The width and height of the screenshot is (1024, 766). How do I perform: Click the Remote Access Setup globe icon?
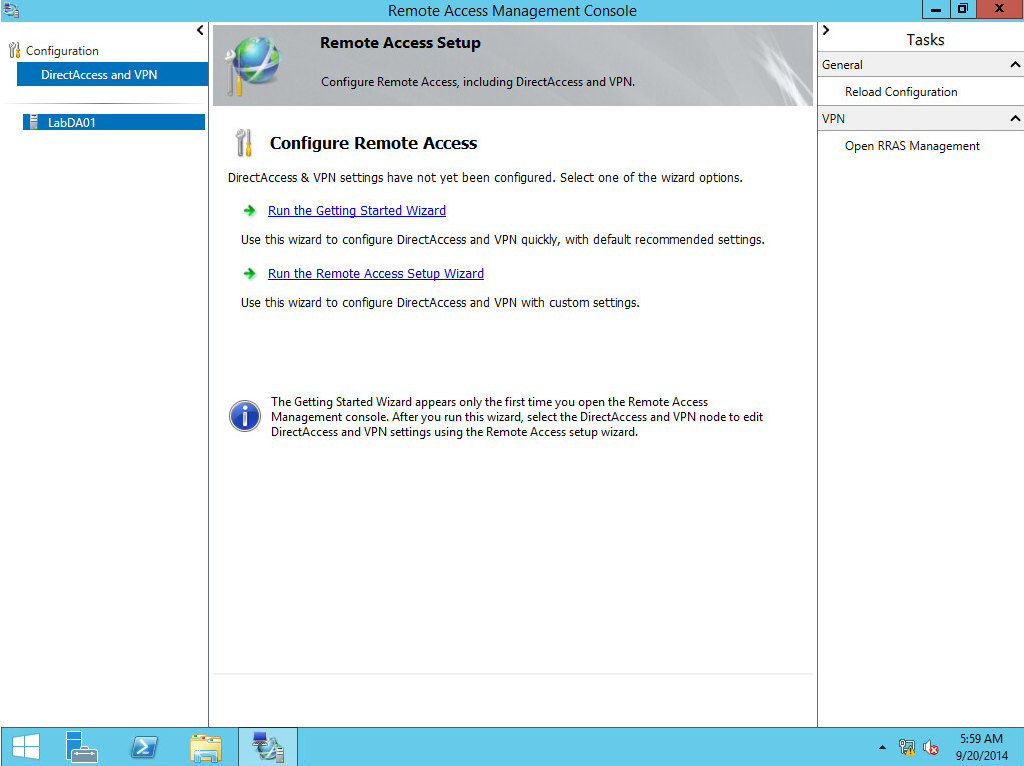click(253, 65)
